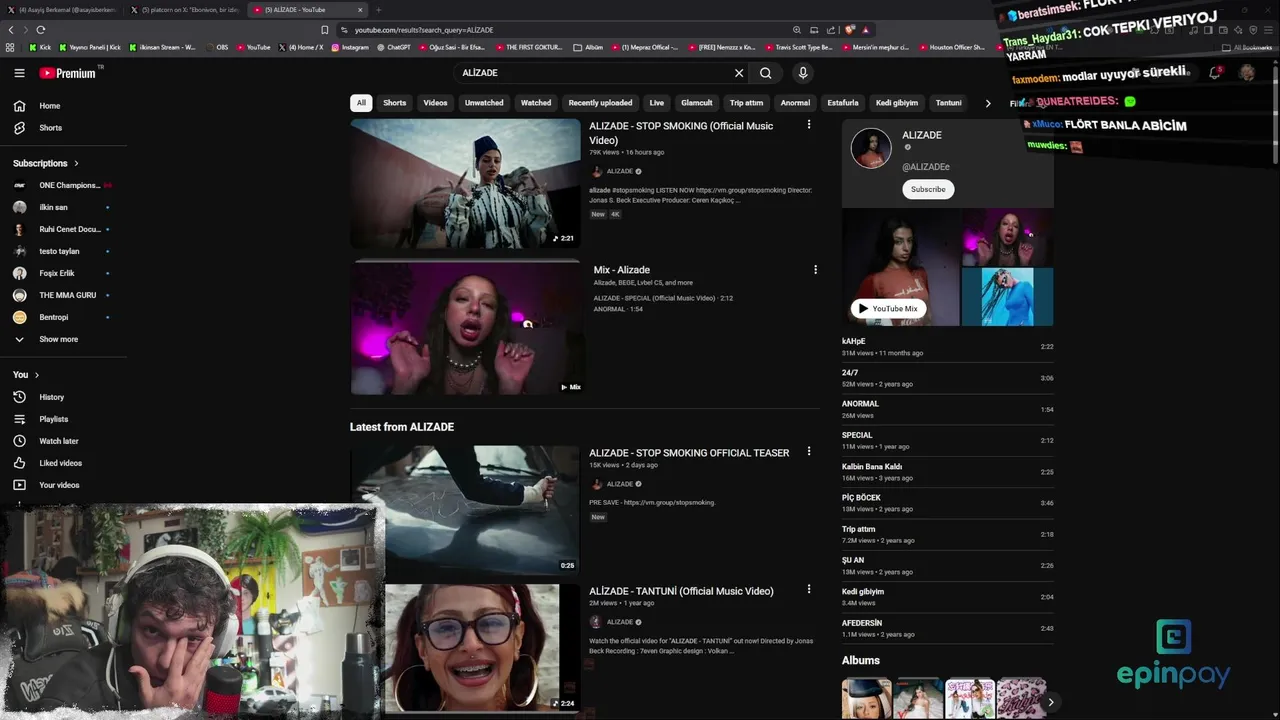Click the YouTube Premium logo
This screenshot has width=1280, height=720.
(68, 73)
